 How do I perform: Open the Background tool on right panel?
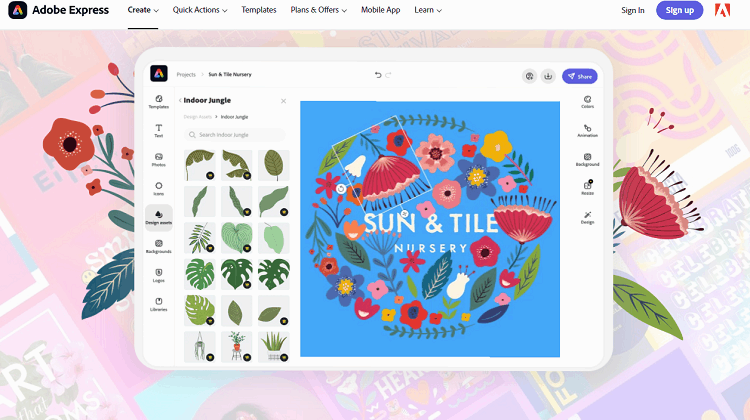(587, 159)
